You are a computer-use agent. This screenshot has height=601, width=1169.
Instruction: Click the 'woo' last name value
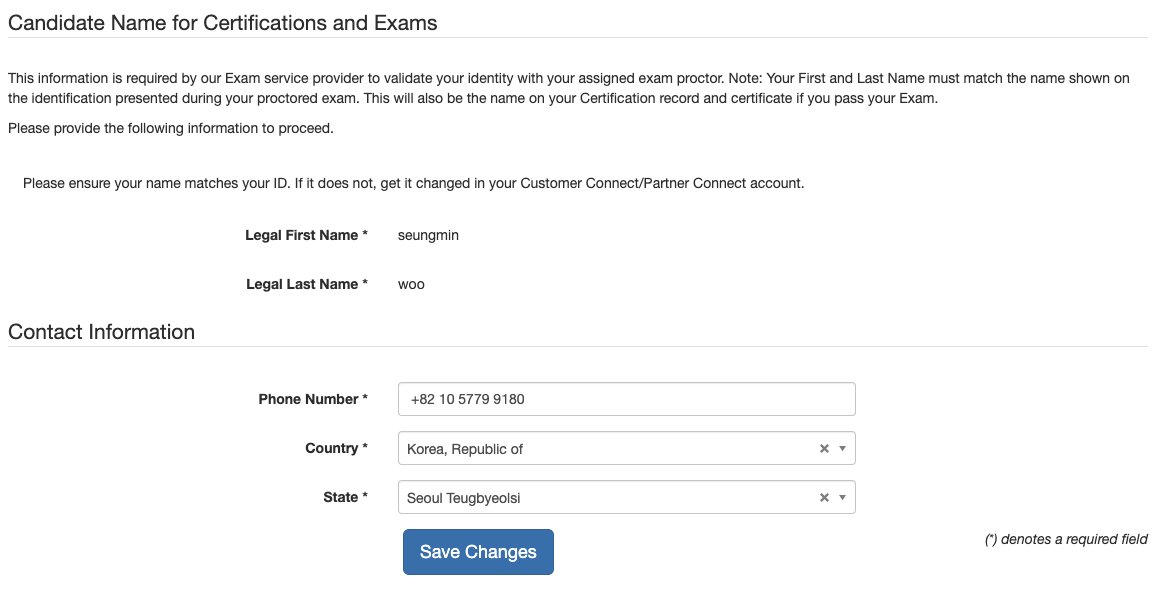point(411,285)
